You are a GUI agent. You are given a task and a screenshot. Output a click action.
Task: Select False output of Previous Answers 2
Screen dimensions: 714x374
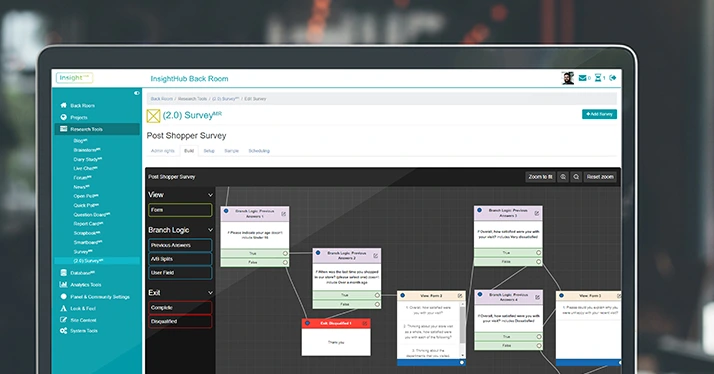377,304
